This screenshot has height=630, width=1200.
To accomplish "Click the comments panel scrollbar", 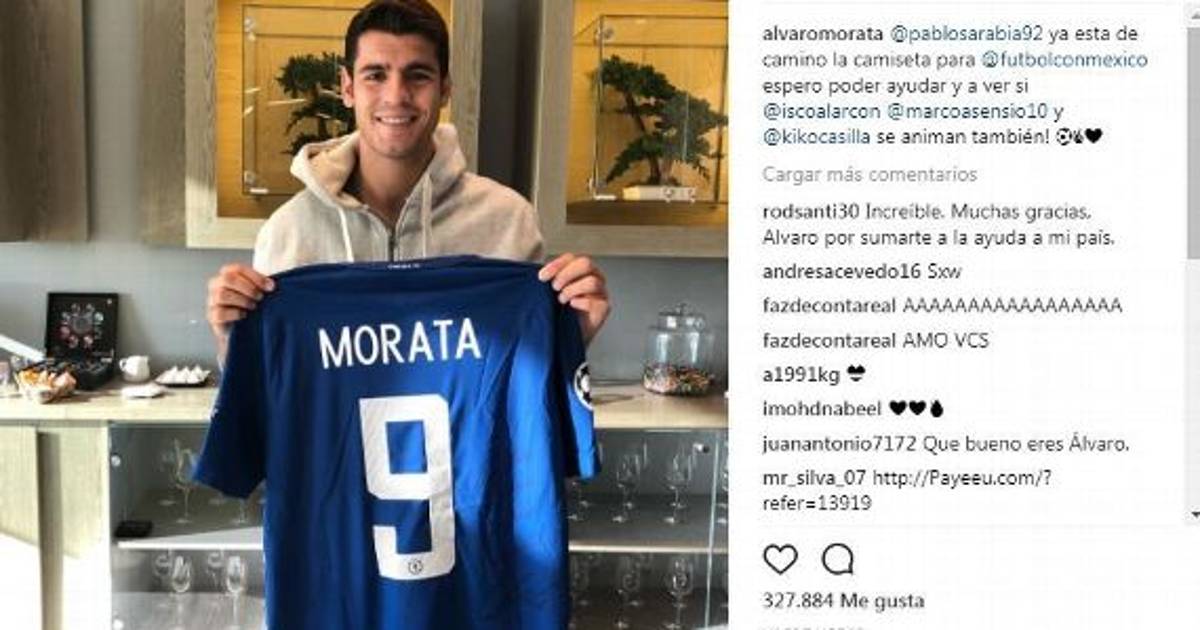I will point(1194,260).
